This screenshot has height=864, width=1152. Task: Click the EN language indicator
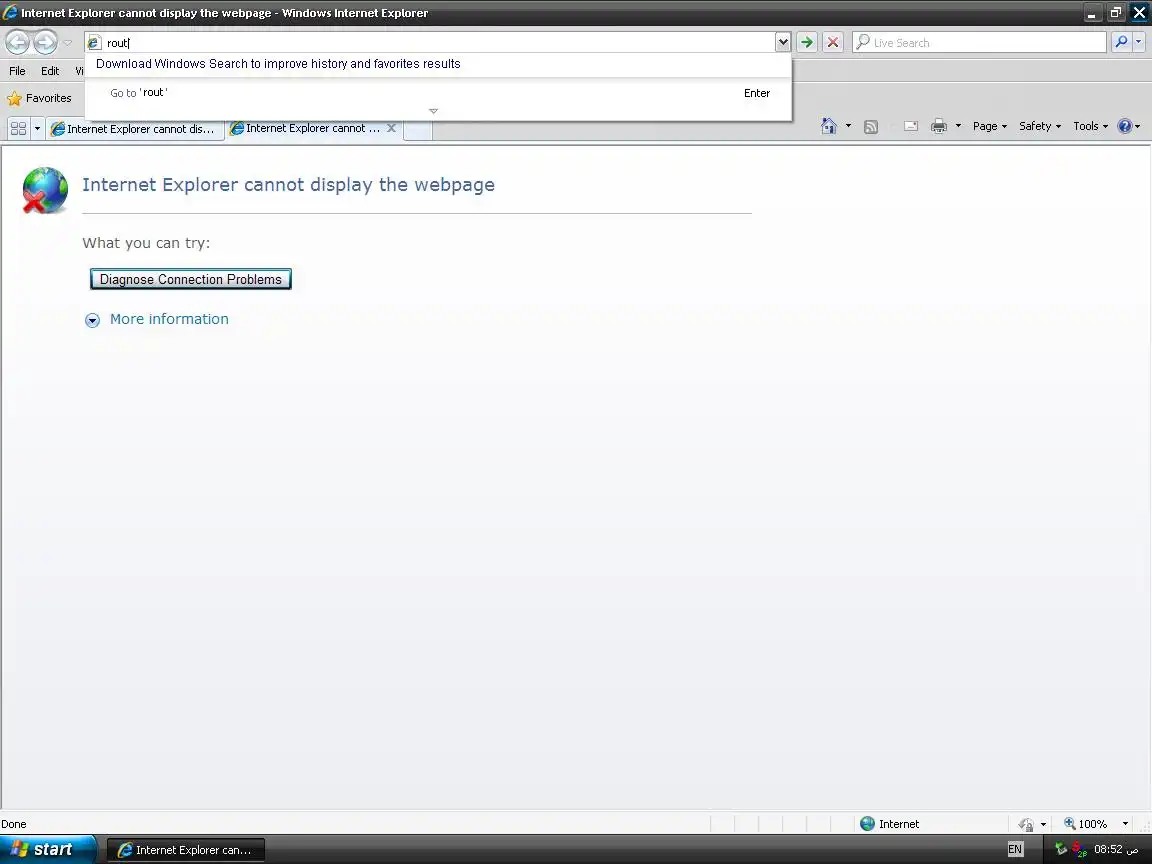1015,849
